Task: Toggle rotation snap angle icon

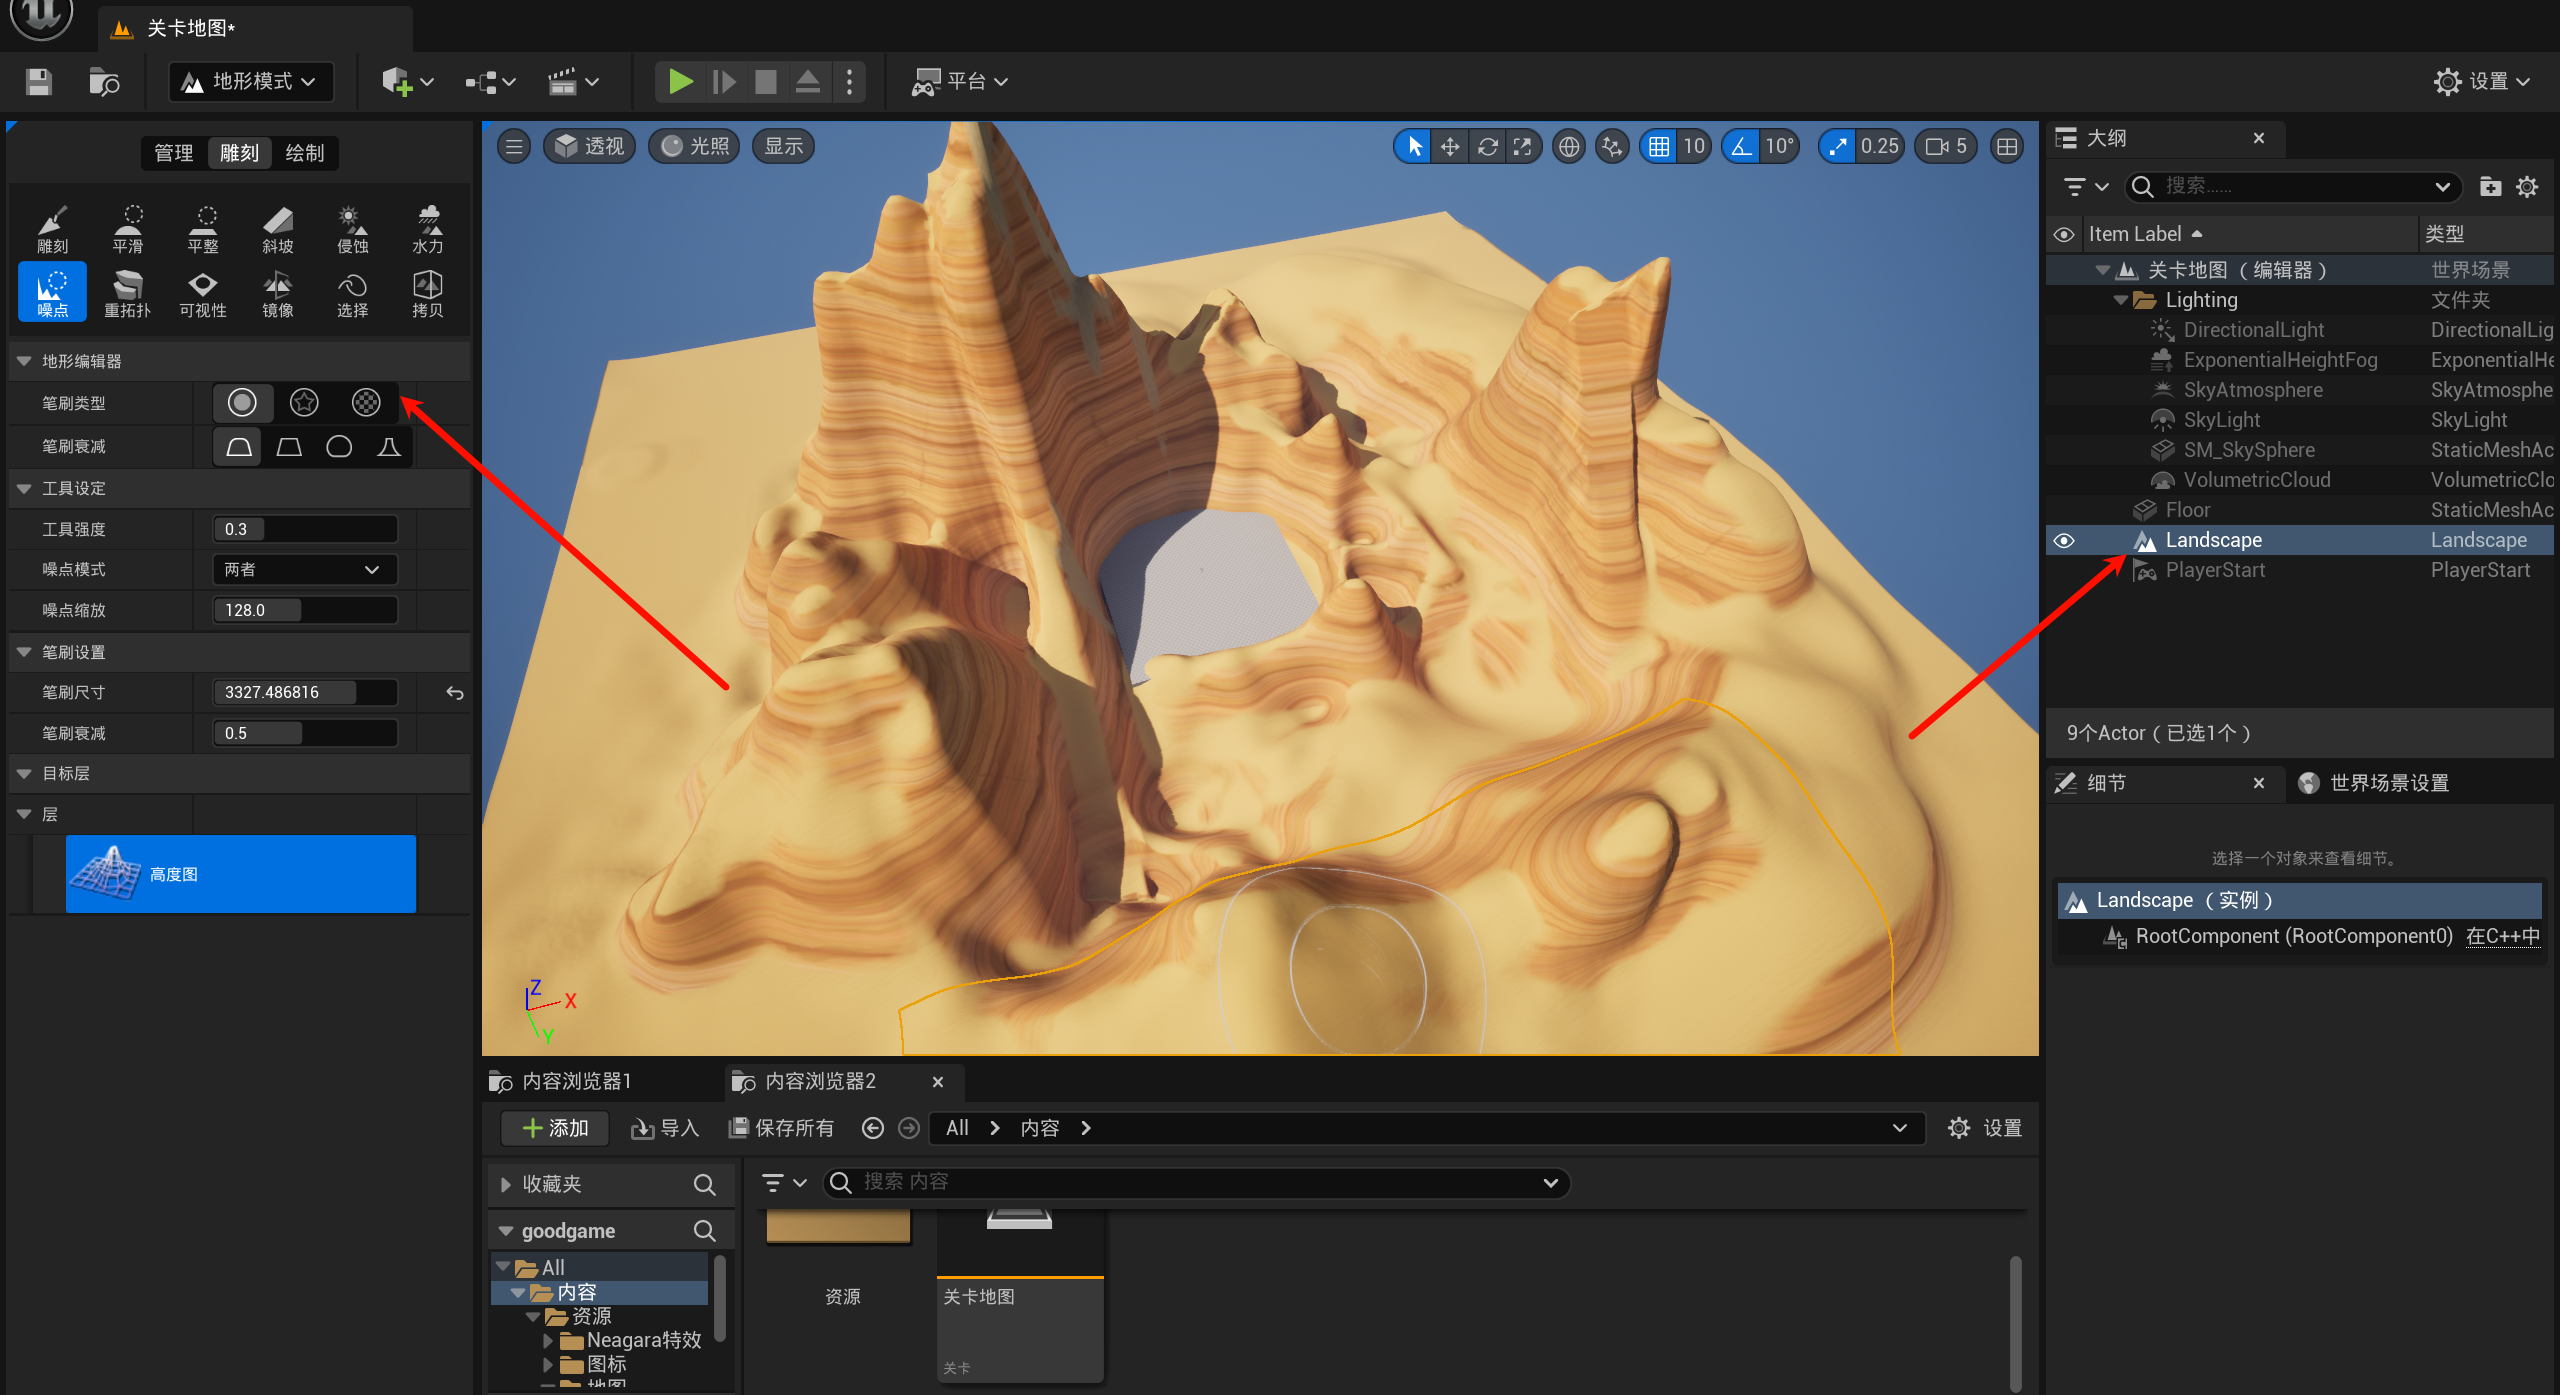Action: 1742,147
